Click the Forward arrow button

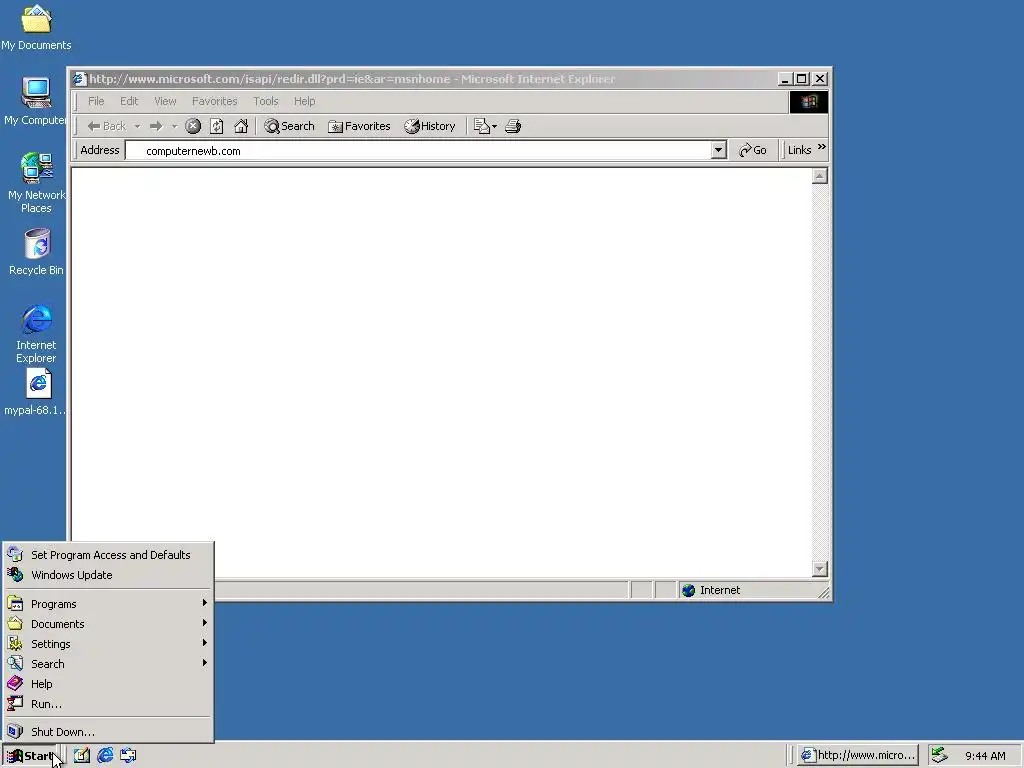[x=156, y=126]
